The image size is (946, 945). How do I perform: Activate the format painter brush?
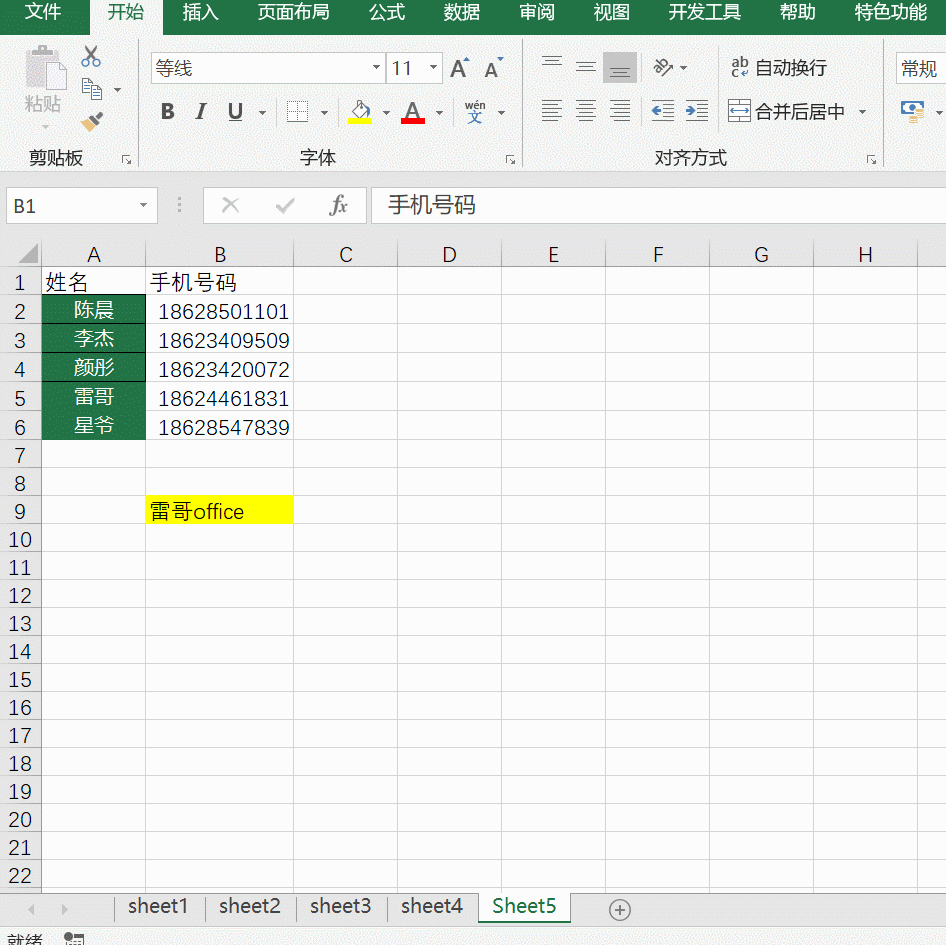pyautogui.click(x=92, y=121)
